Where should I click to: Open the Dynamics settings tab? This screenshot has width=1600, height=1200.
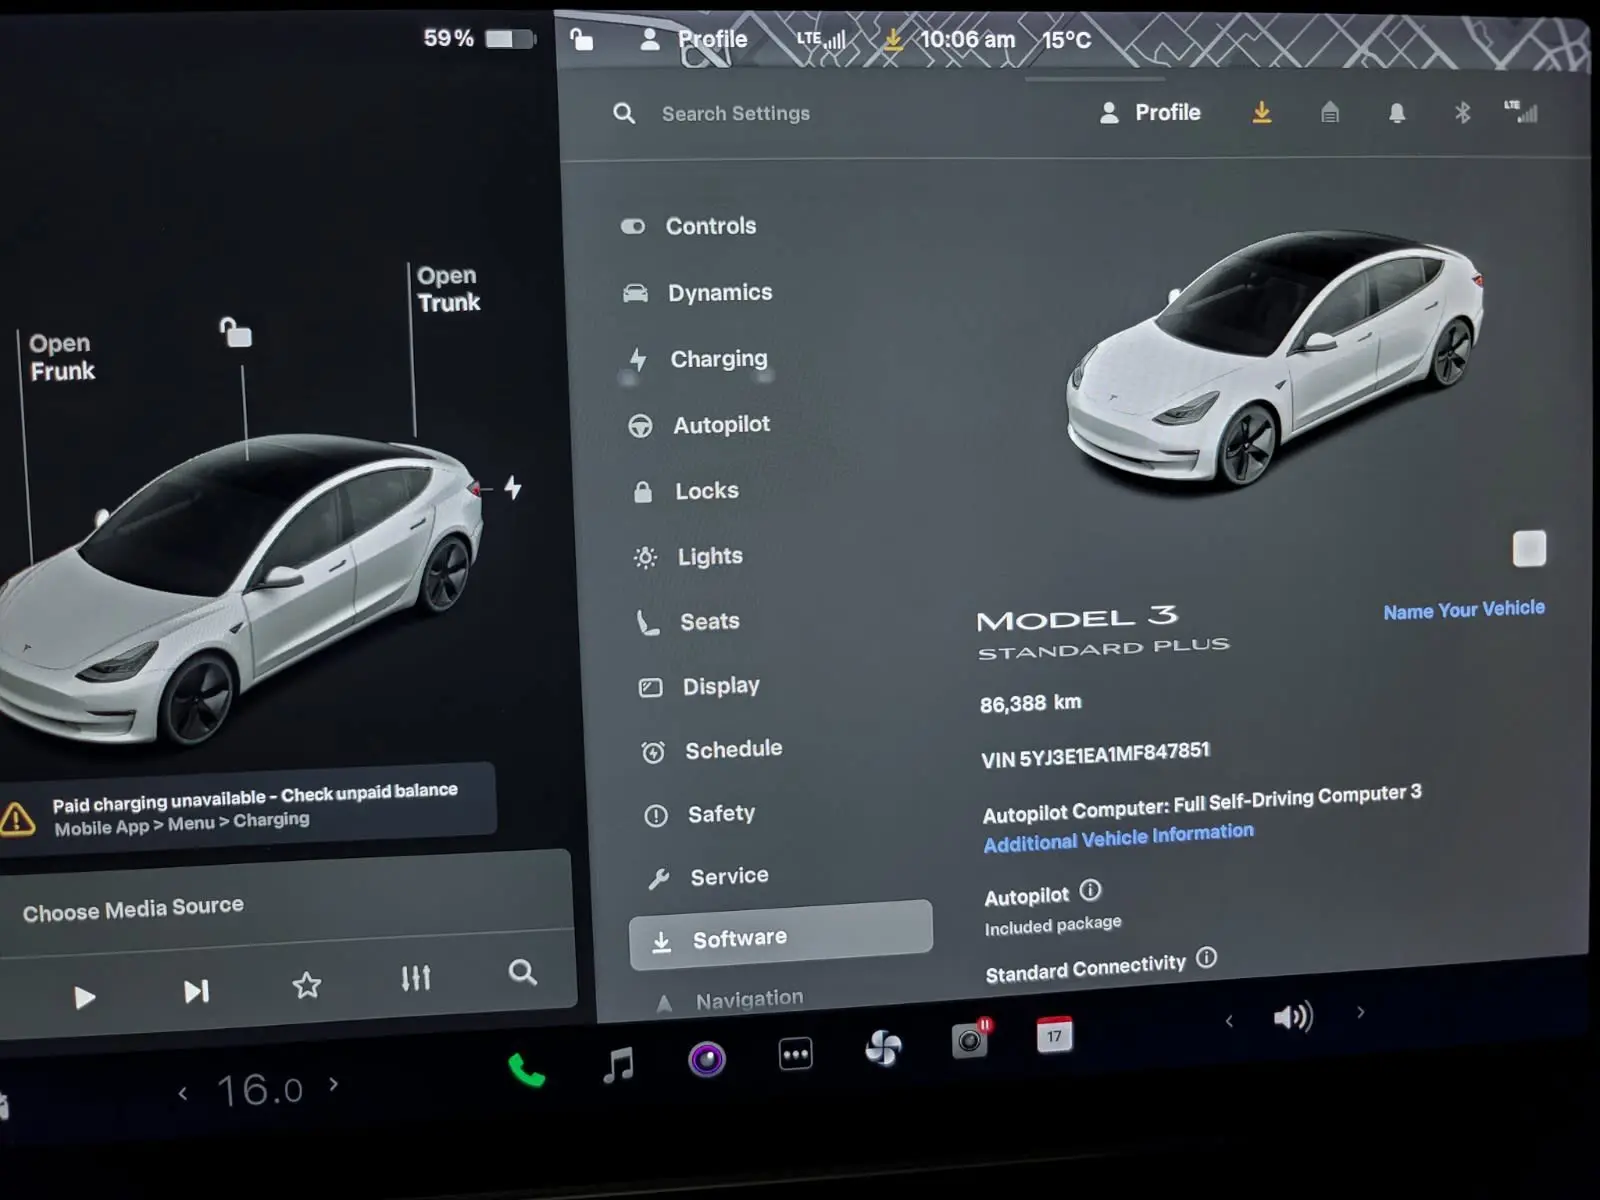[x=720, y=292]
